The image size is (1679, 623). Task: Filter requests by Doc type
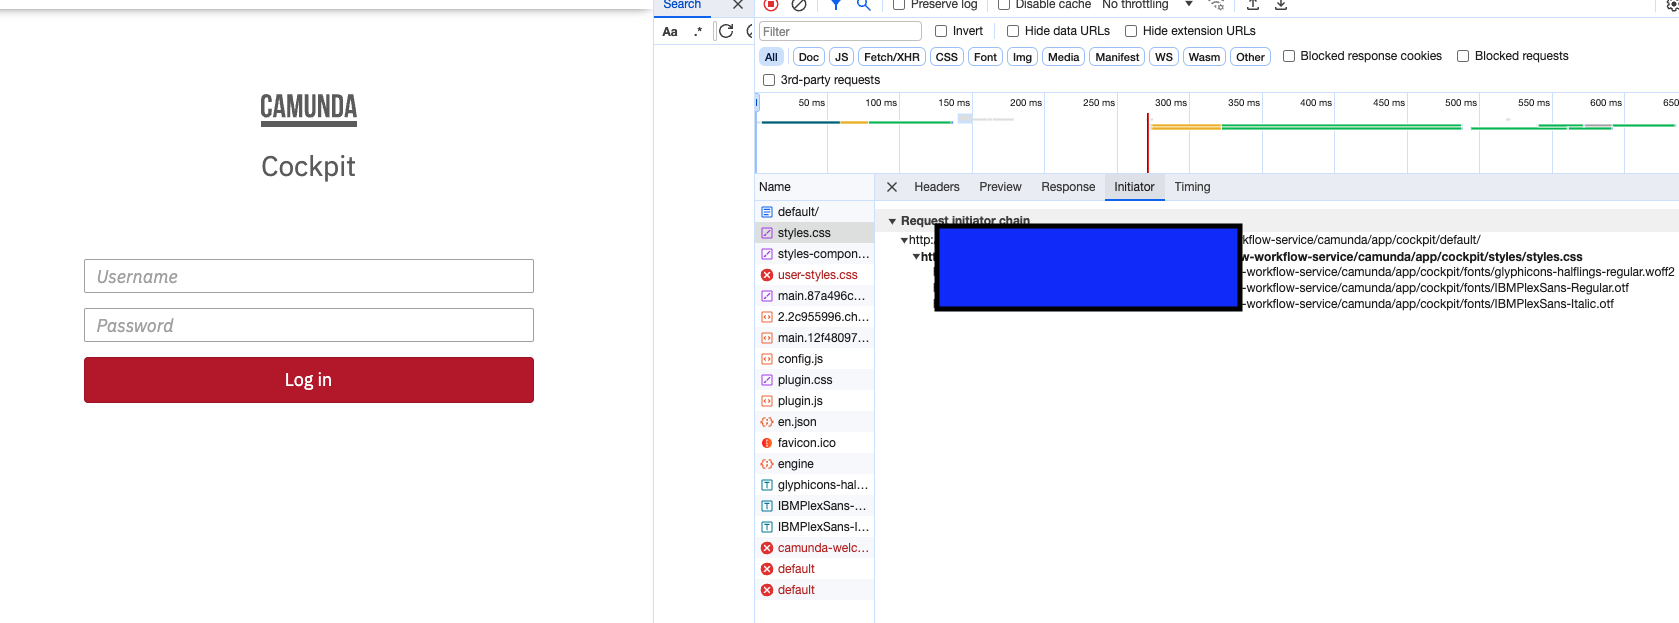(x=809, y=57)
